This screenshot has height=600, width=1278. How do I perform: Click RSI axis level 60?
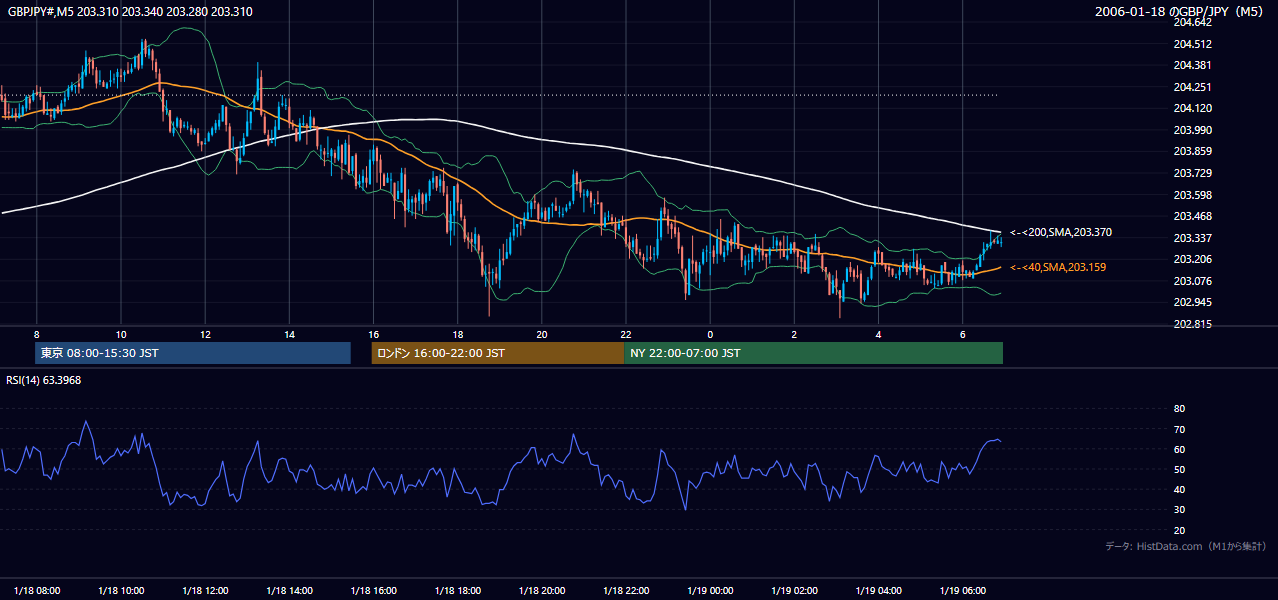click(1179, 449)
